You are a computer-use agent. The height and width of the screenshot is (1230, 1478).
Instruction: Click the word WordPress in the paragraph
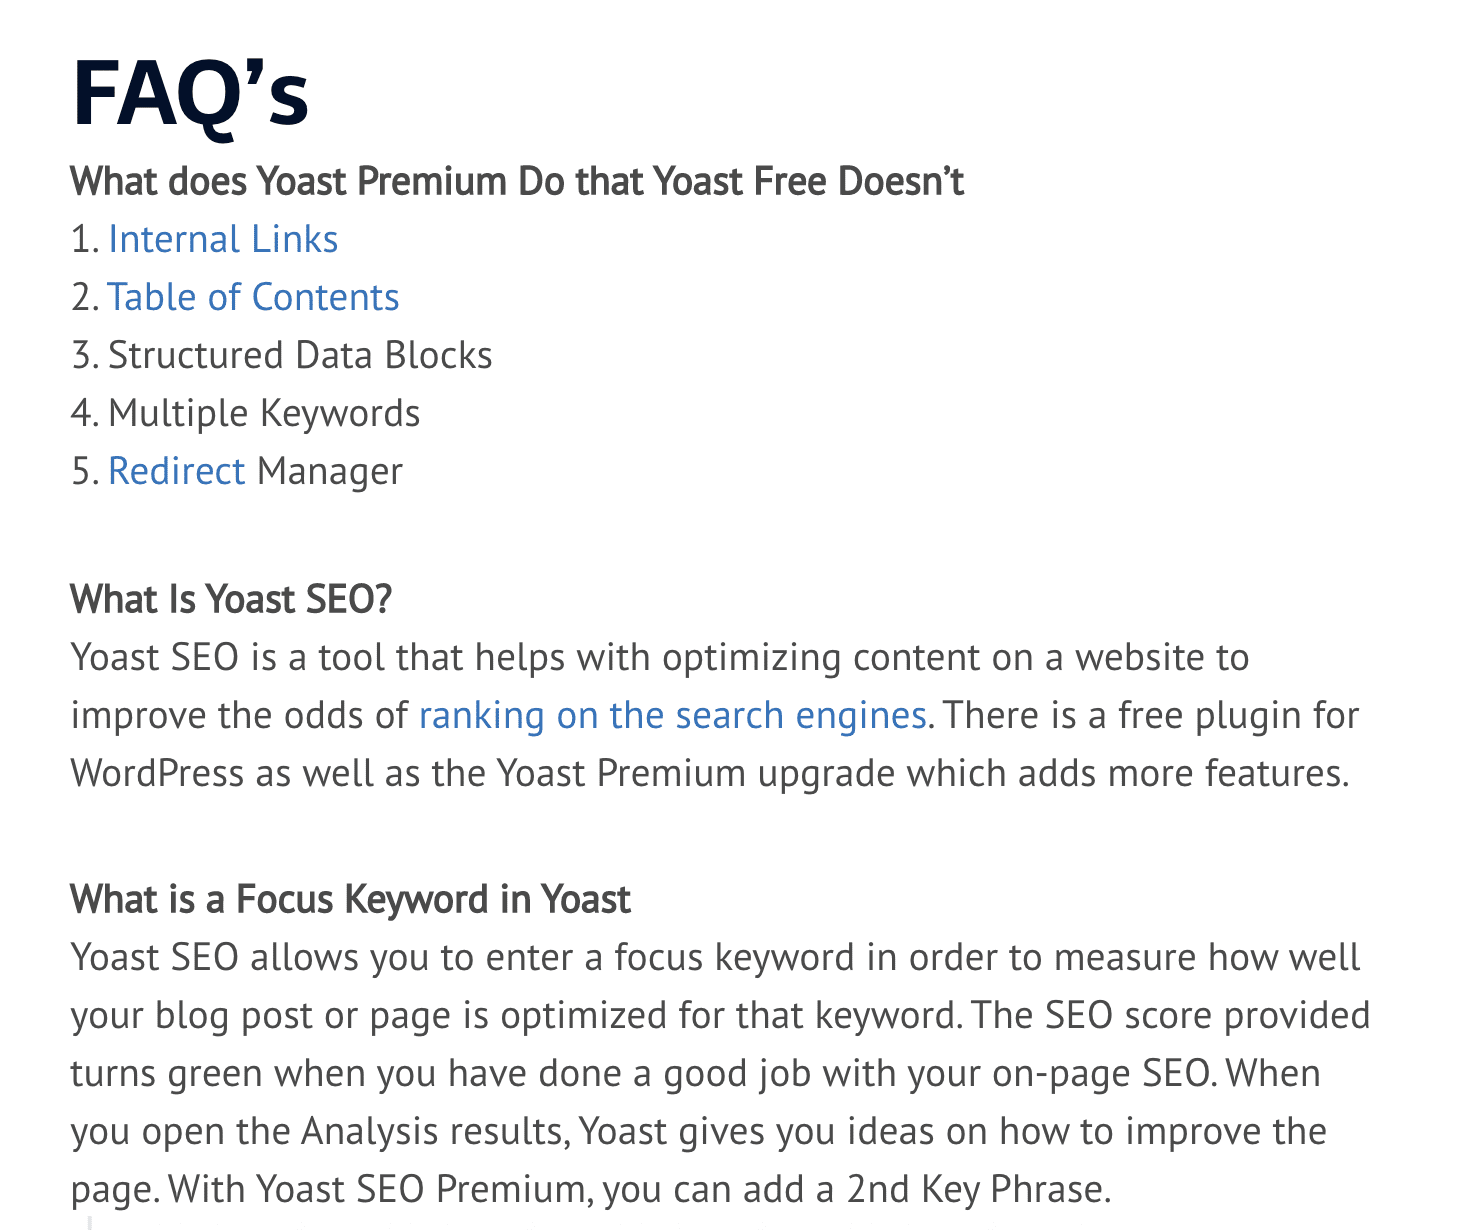[x=157, y=774]
